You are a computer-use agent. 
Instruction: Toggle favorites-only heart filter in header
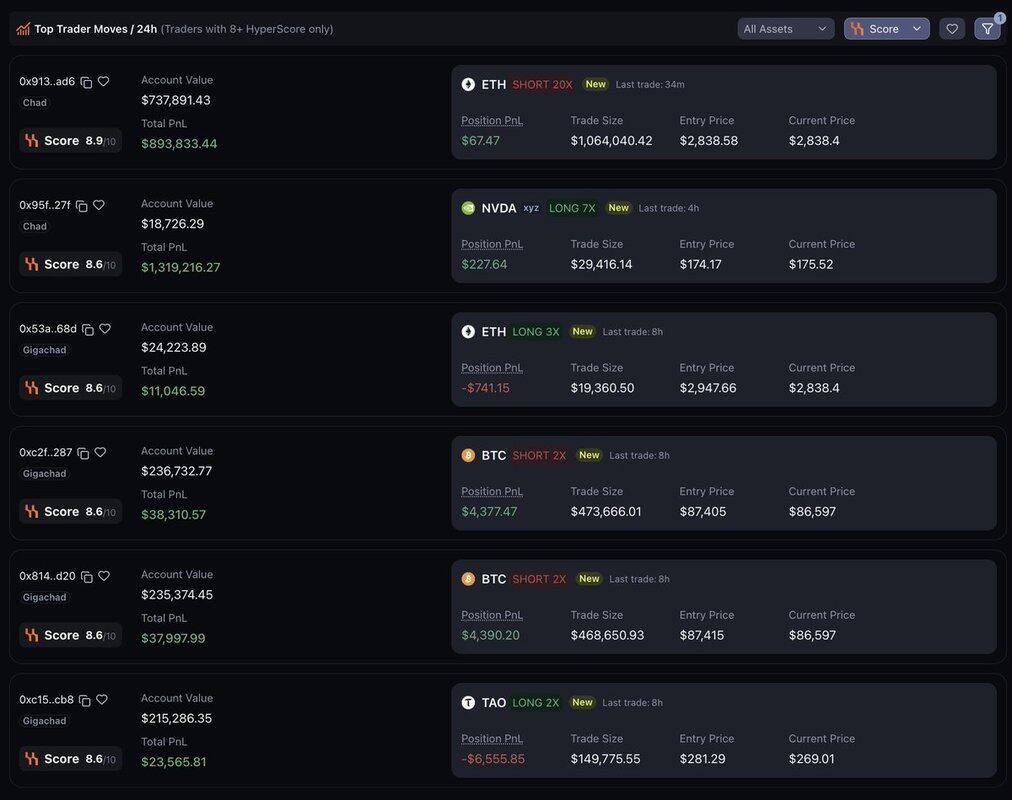click(952, 29)
